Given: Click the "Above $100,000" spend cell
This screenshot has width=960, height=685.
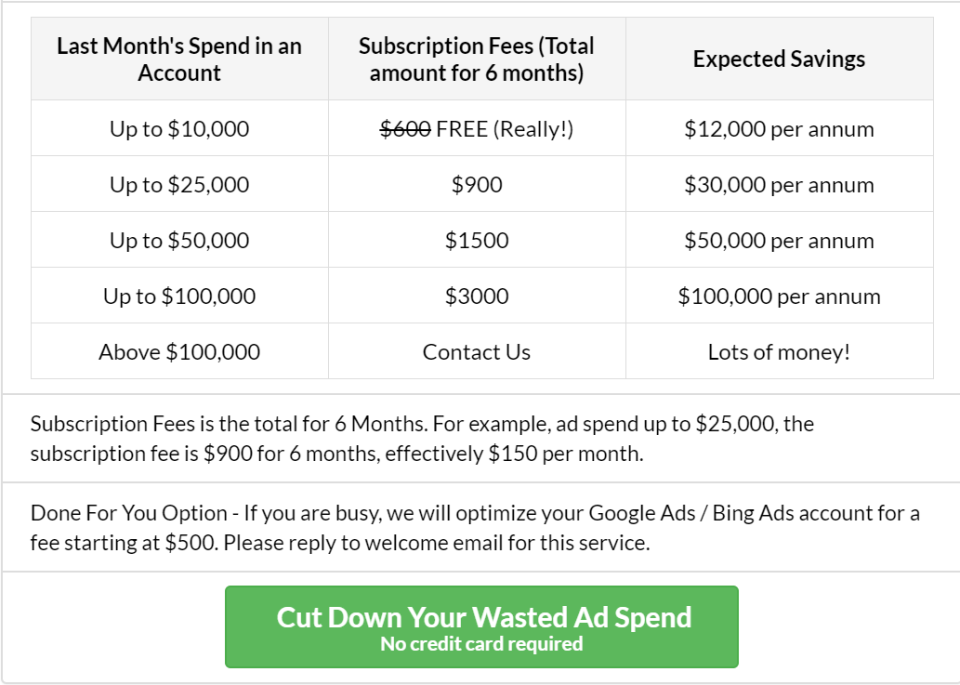Looking at the screenshot, I should point(179,352).
